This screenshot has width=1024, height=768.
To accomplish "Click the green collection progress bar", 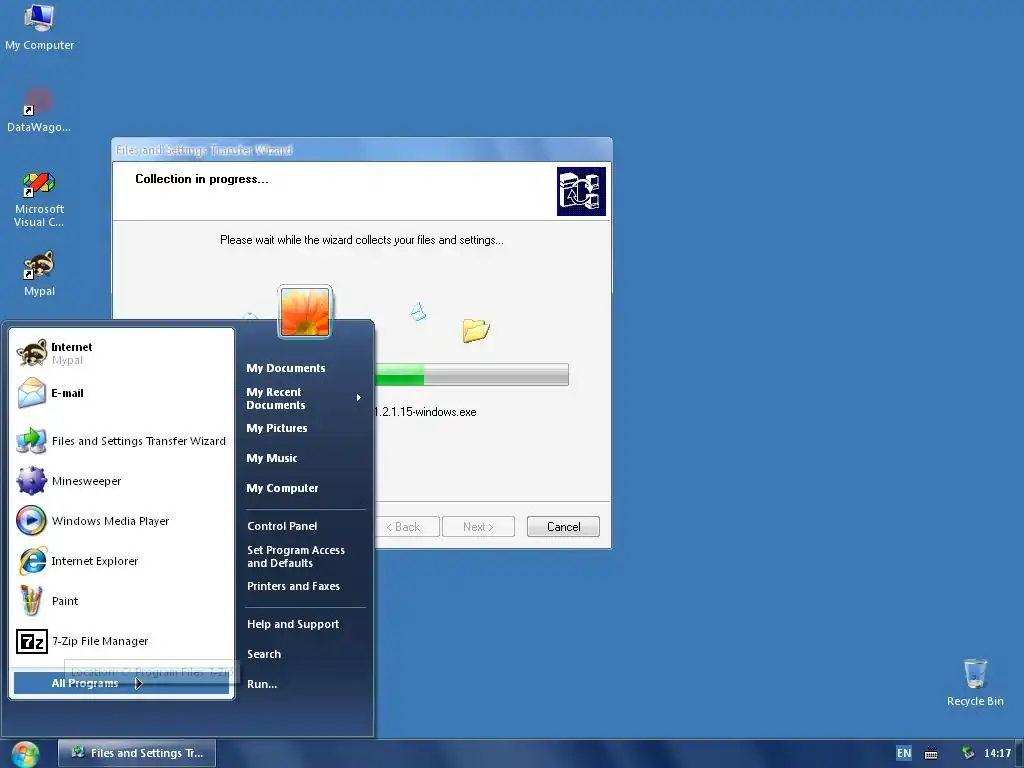I will [x=400, y=375].
